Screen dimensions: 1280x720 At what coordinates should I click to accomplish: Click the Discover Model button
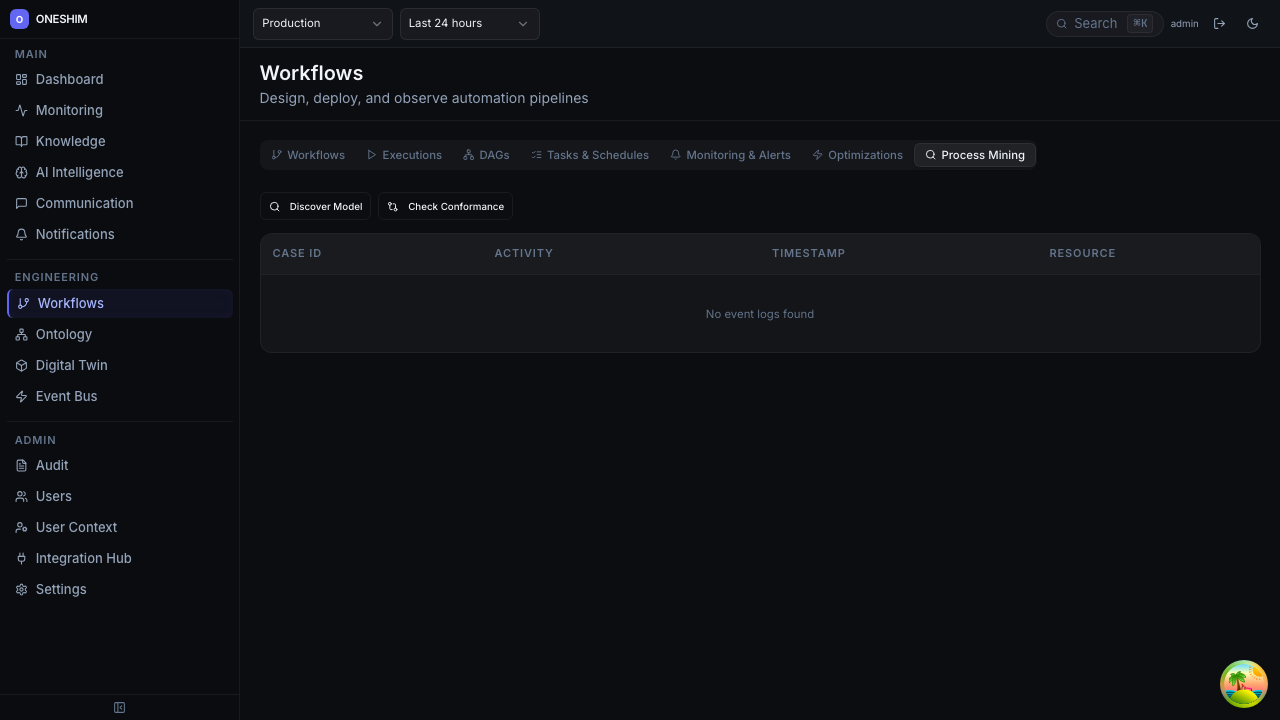tap(315, 206)
